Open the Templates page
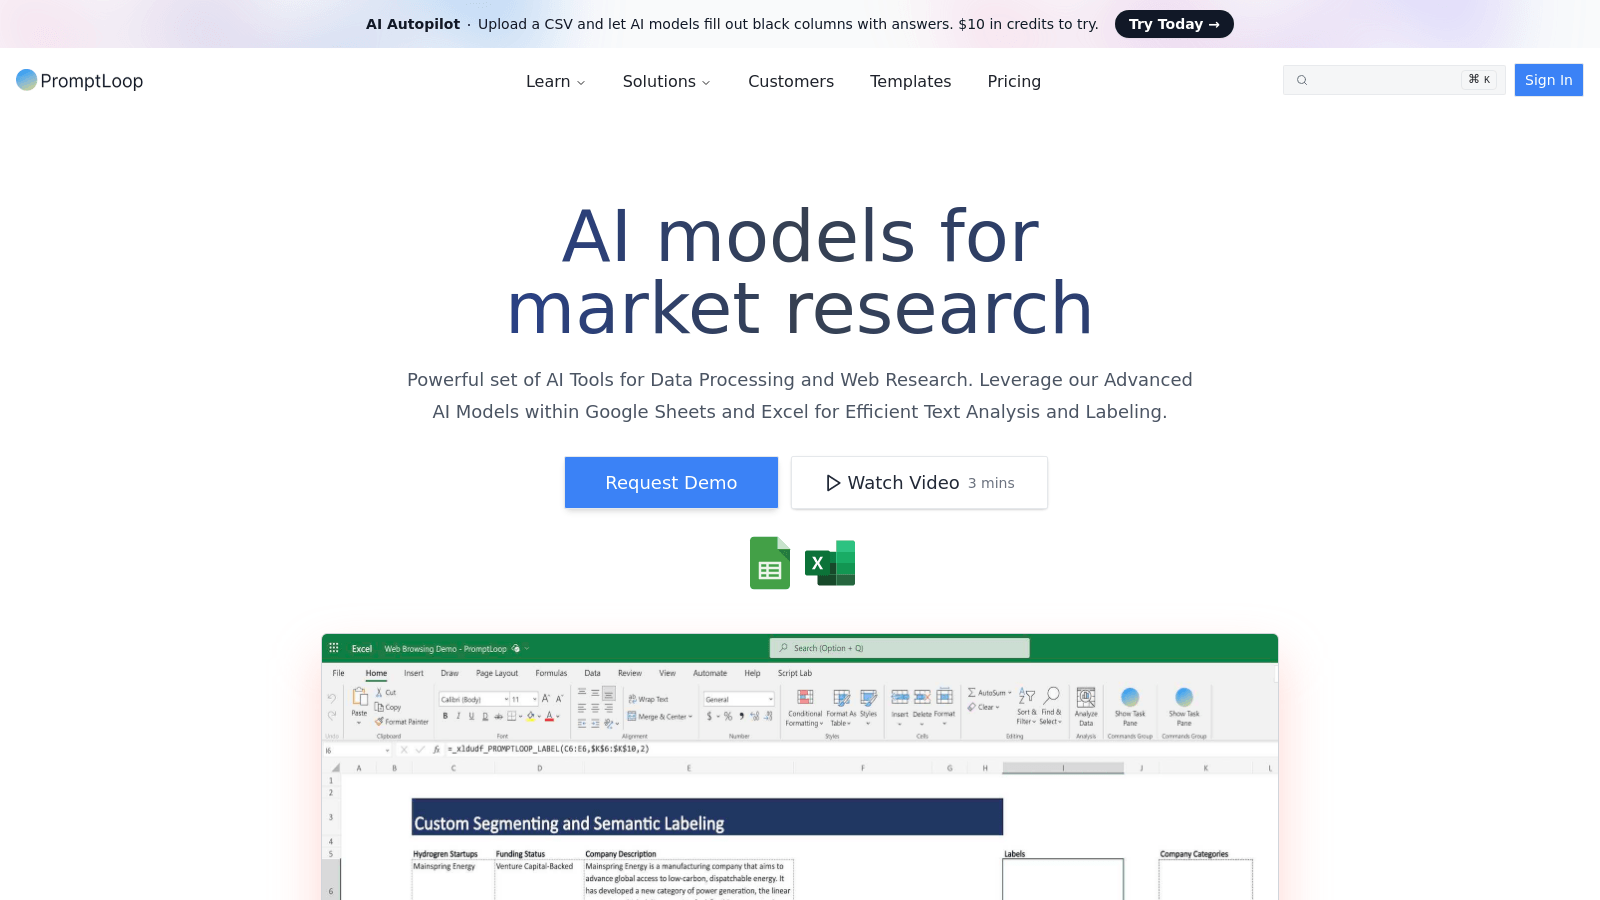This screenshot has width=1600, height=900. tap(911, 81)
